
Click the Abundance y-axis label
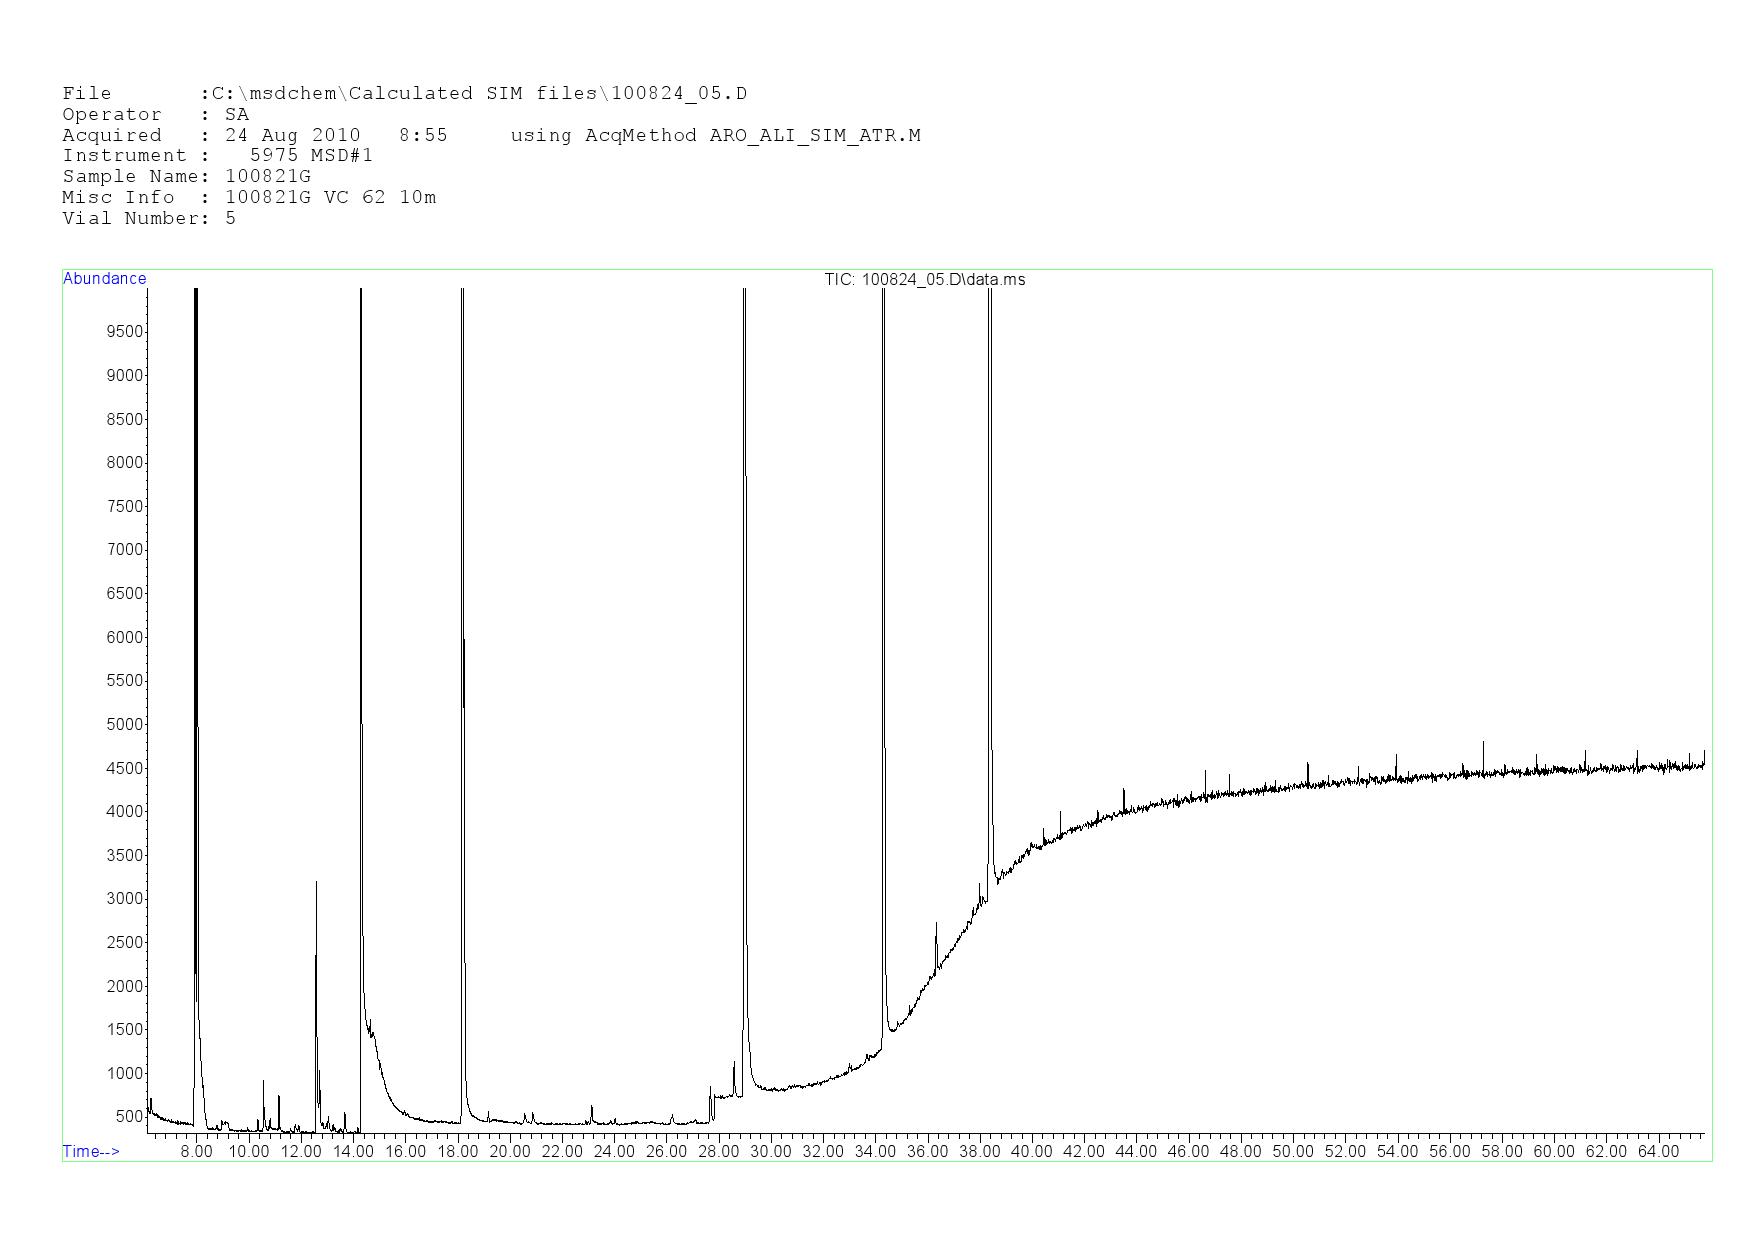point(104,279)
